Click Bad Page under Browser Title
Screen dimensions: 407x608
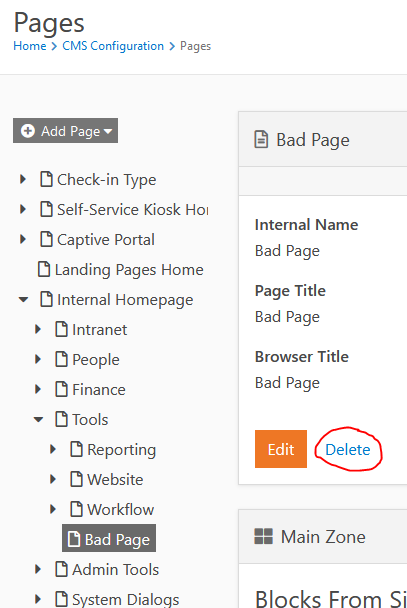tap(287, 383)
